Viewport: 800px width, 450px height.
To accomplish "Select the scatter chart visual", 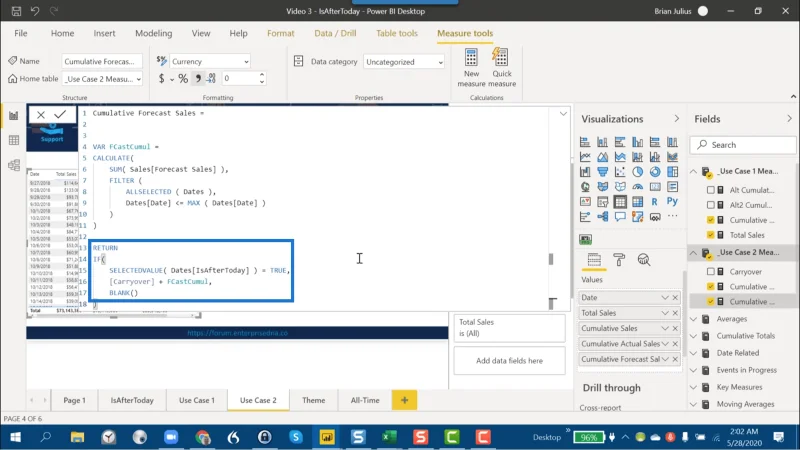I will [x=620, y=172].
